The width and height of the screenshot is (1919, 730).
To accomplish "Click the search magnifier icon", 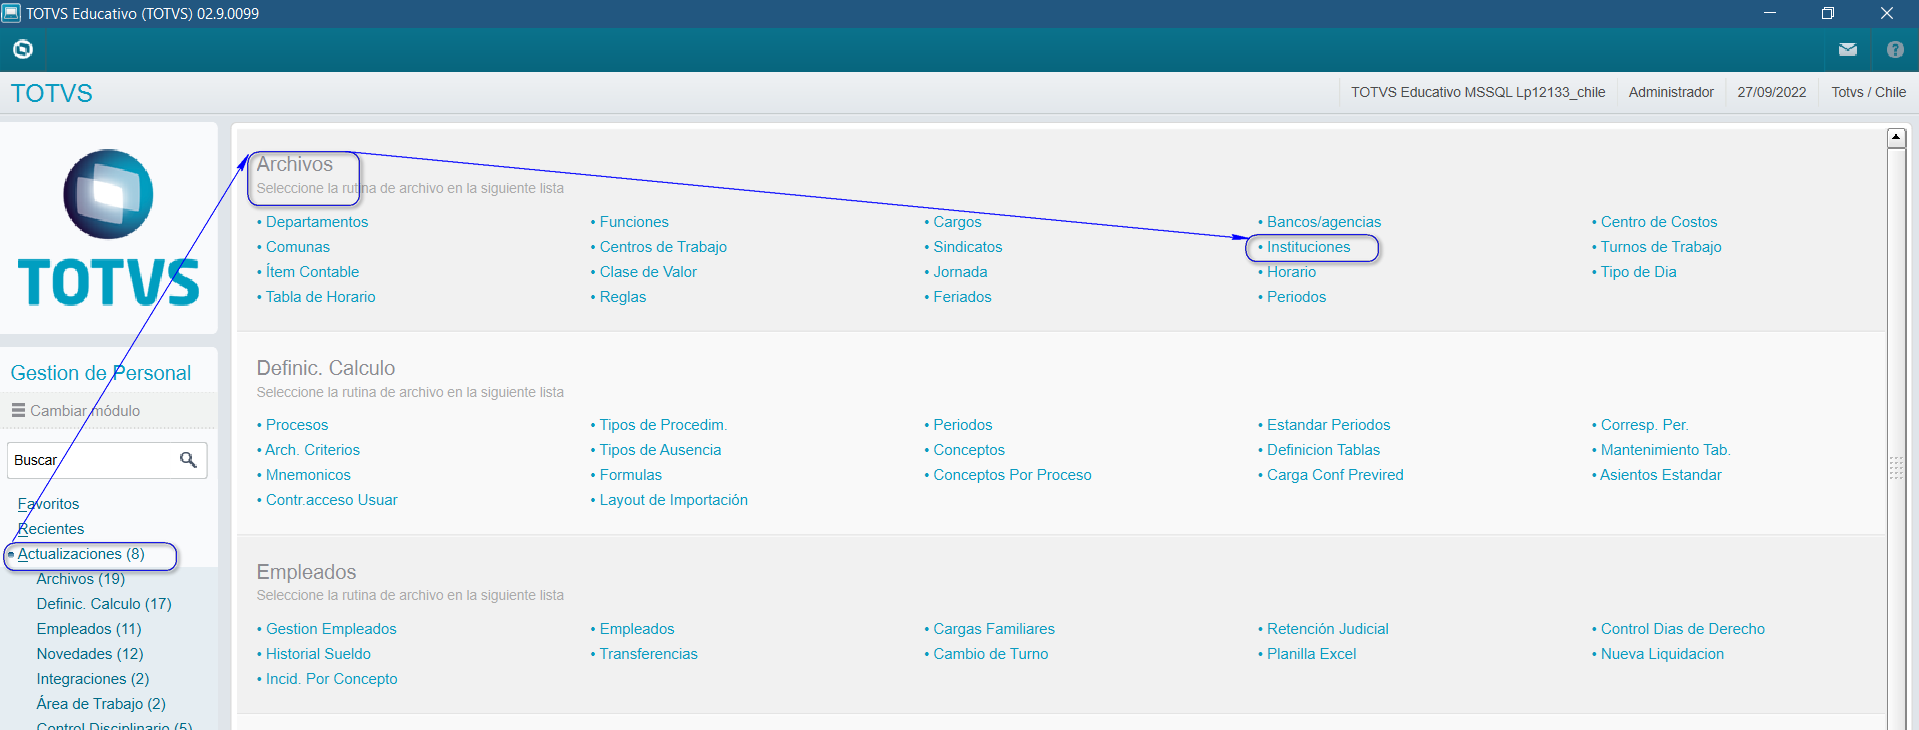I will click(188, 460).
